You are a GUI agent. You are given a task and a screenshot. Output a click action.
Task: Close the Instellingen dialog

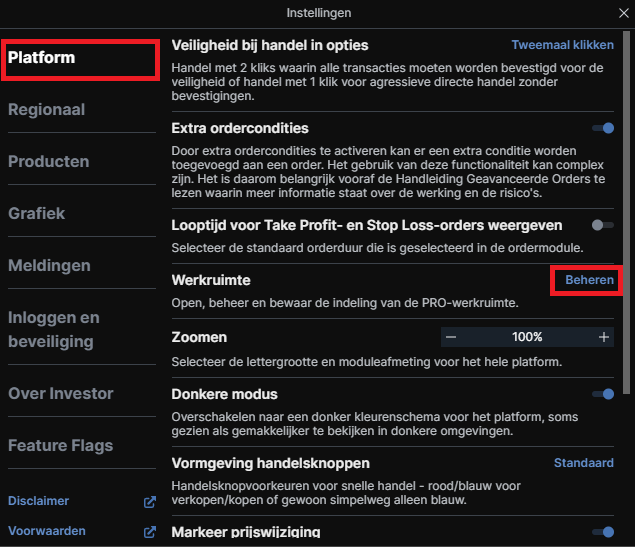pos(624,13)
